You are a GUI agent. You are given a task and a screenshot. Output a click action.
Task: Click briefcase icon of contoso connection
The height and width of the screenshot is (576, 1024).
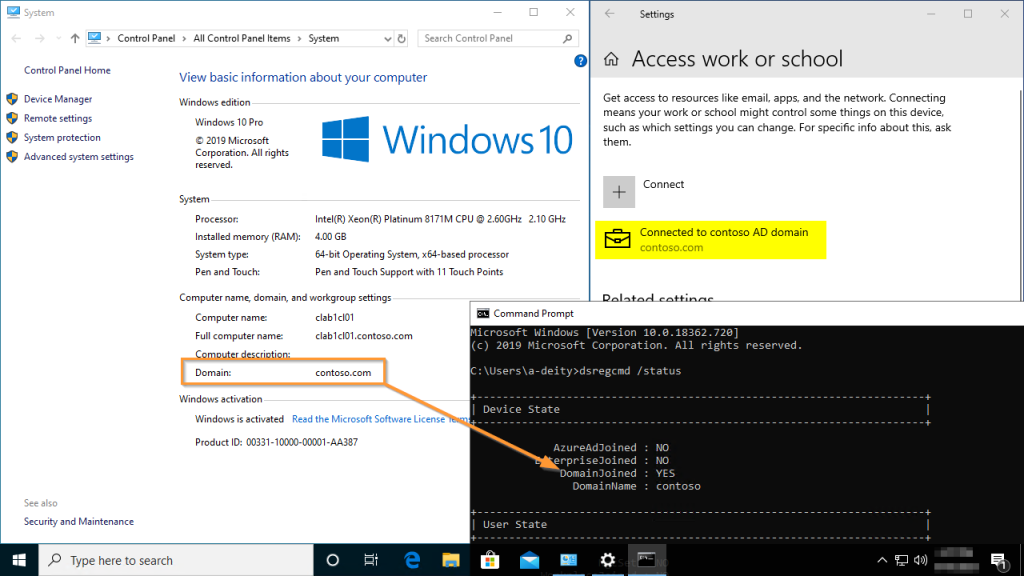[x=617, y=239]
